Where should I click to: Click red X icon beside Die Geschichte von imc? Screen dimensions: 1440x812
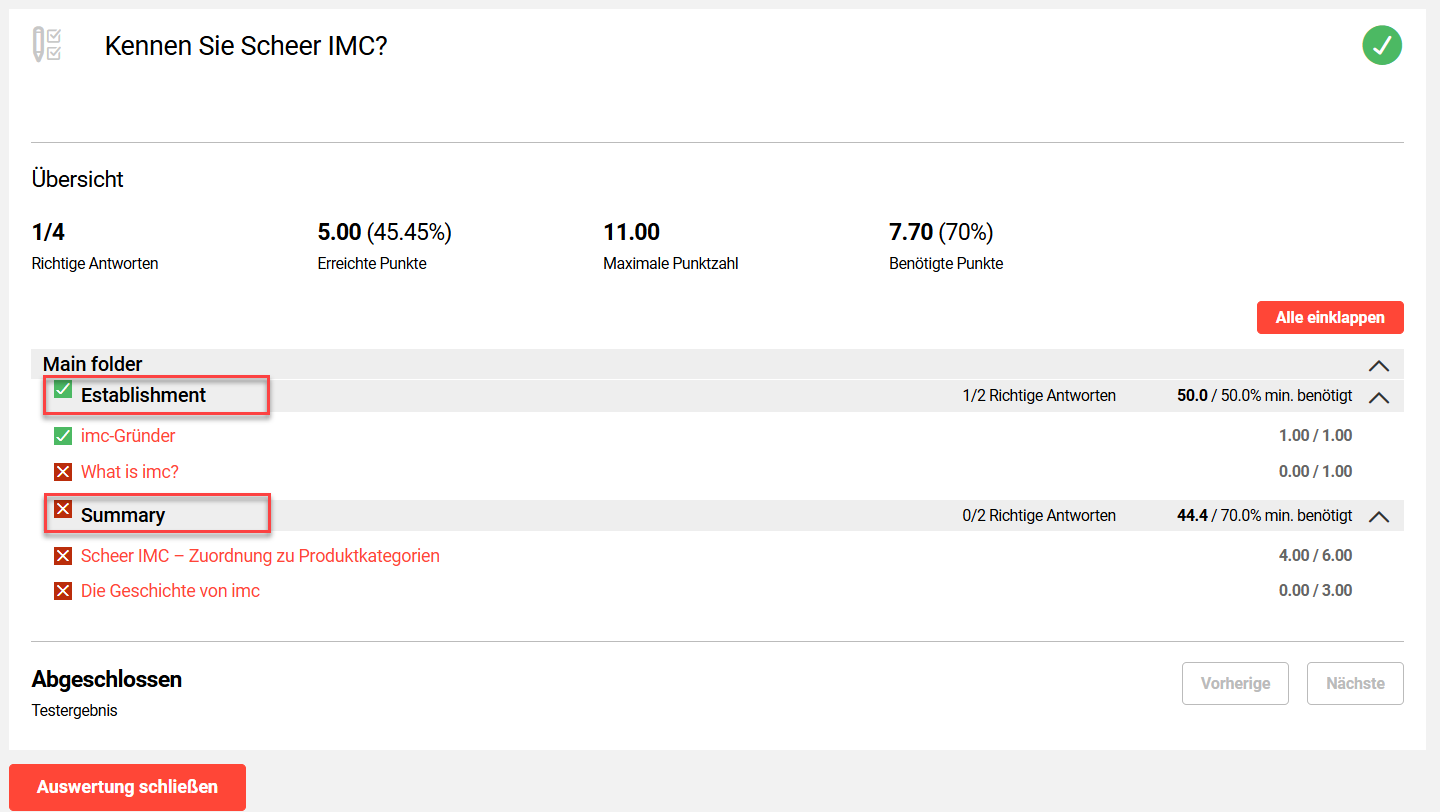pos(63,591)
